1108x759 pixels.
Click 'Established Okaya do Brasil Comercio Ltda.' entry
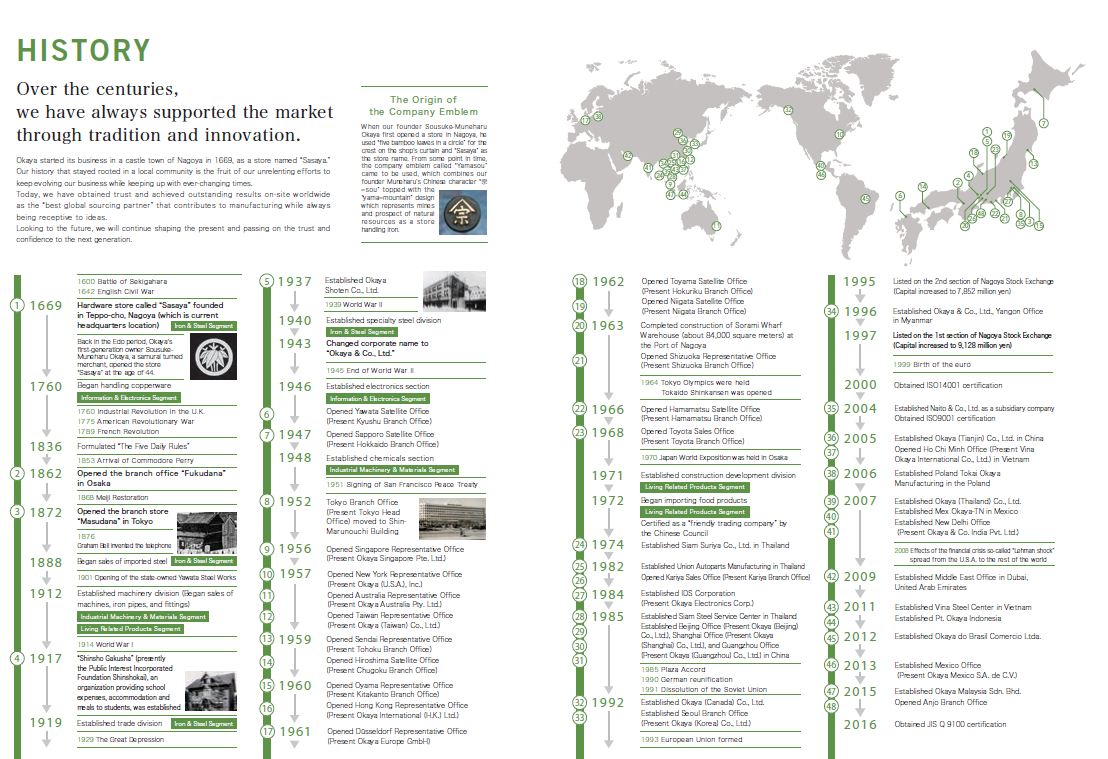967,637
